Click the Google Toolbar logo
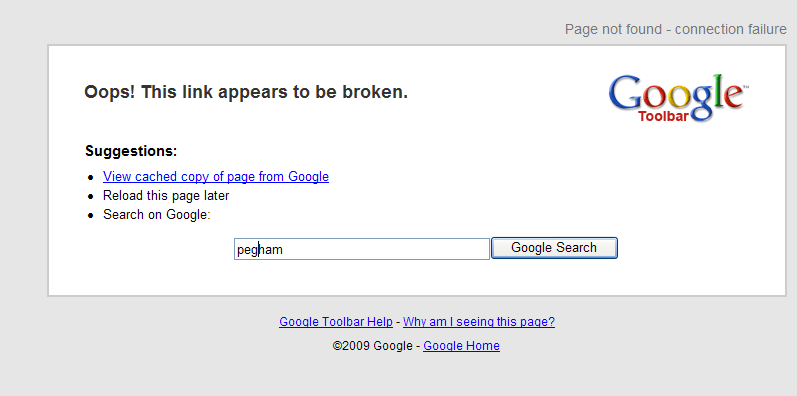This screenshot has height=396, width=797. point(679,98)
